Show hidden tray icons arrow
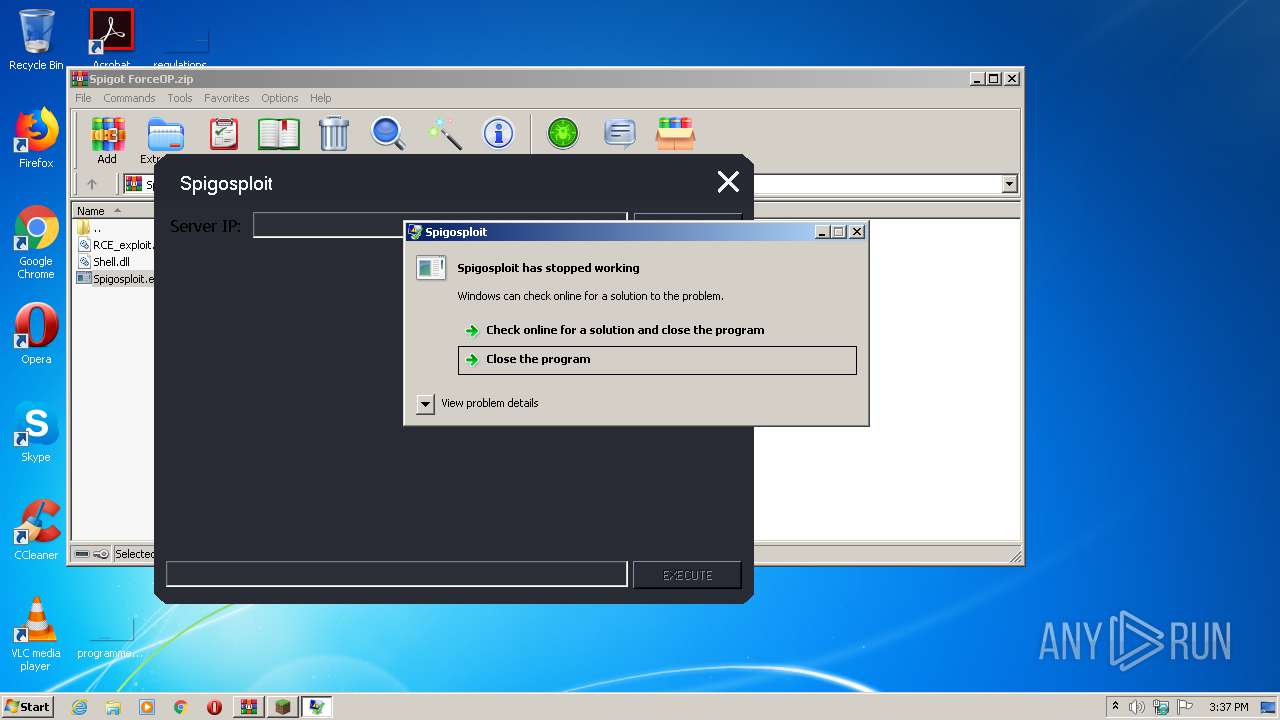The height and width of the screenshot is (720, 1280). (1115, 707)
